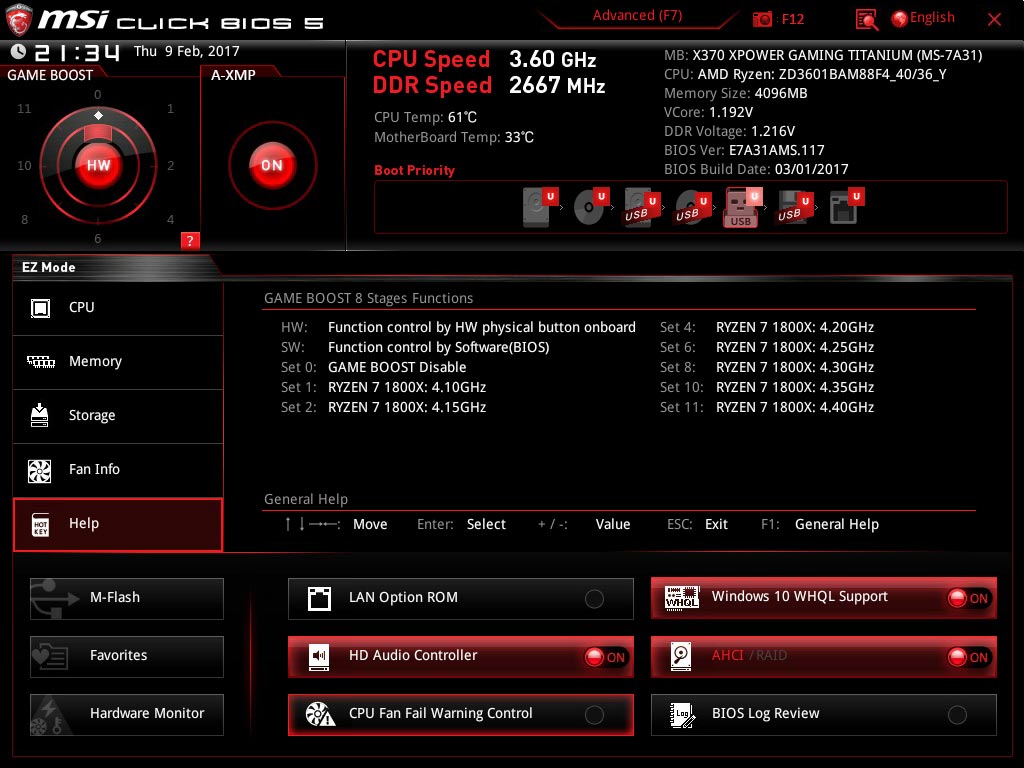
Task: Click the "General Help" section heading
Action: point(306,500)
